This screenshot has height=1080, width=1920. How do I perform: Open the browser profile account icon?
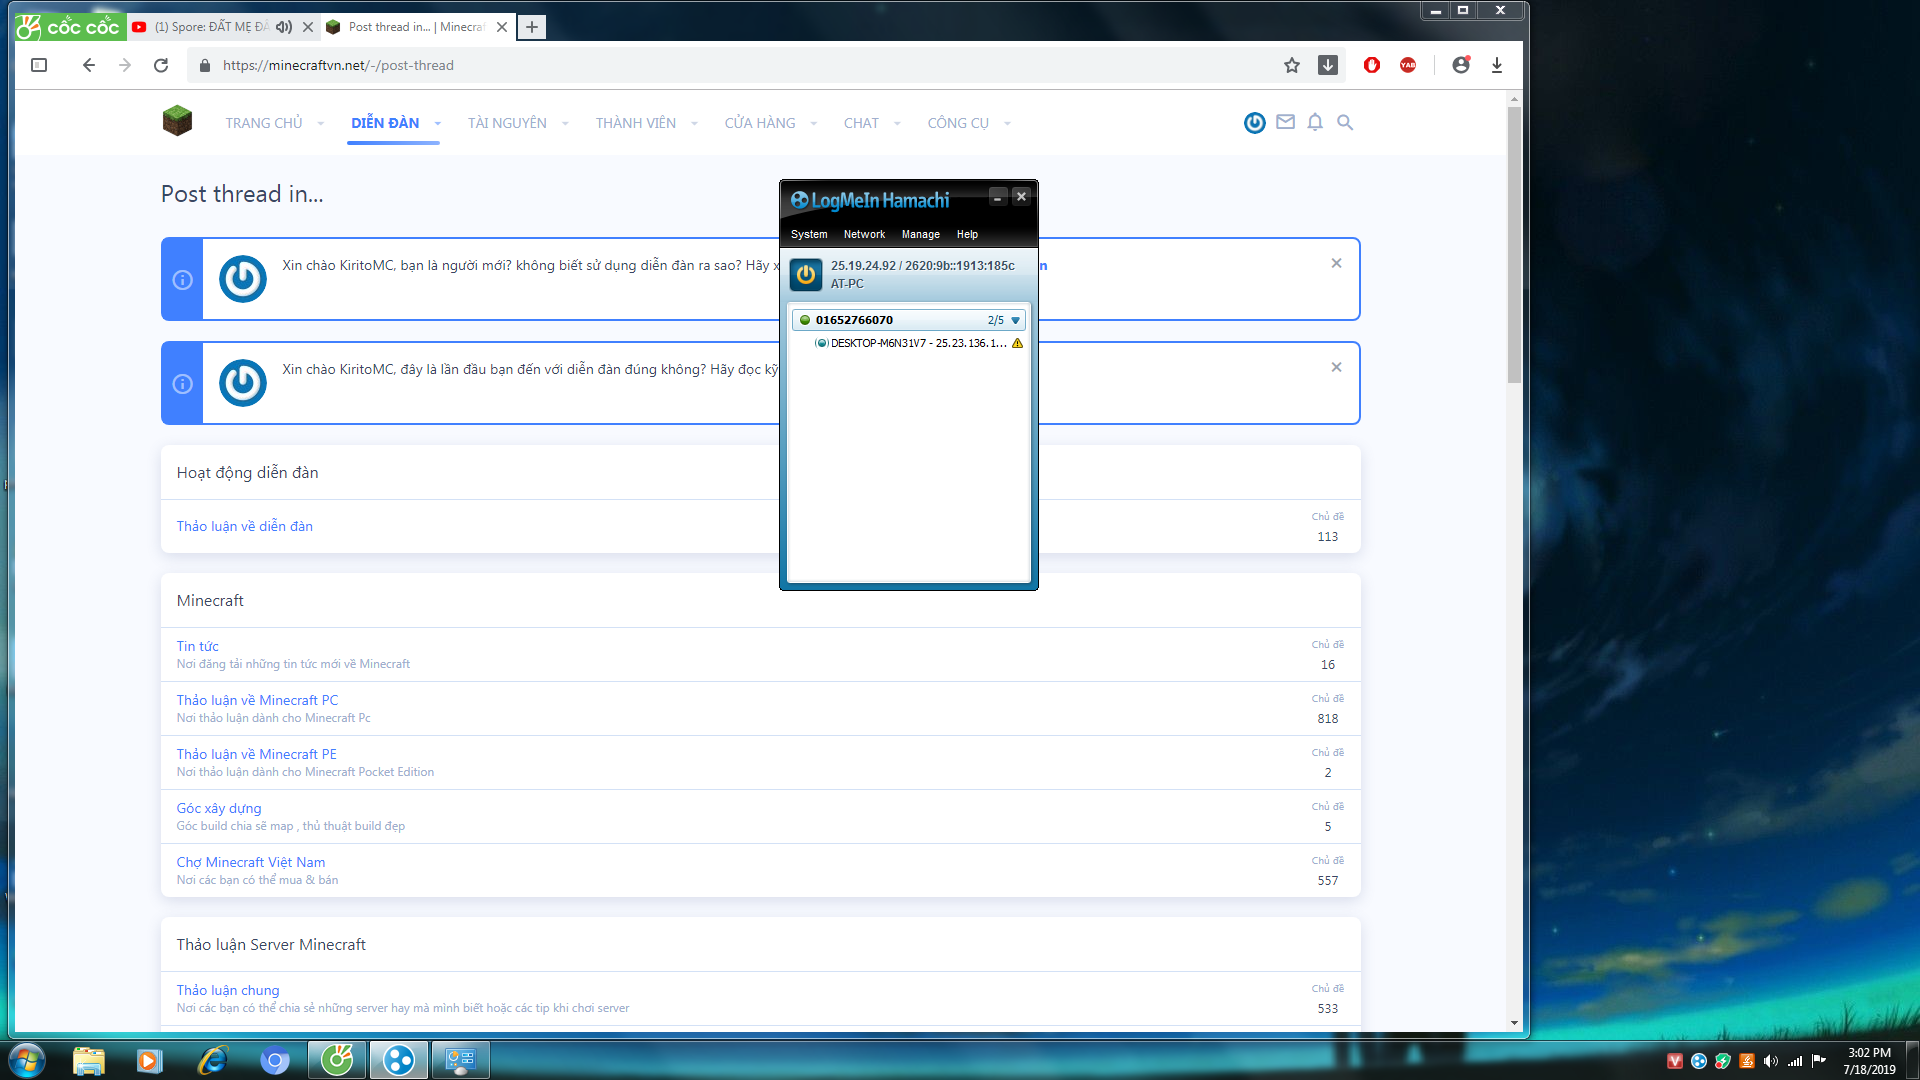tap(1461, 65)
